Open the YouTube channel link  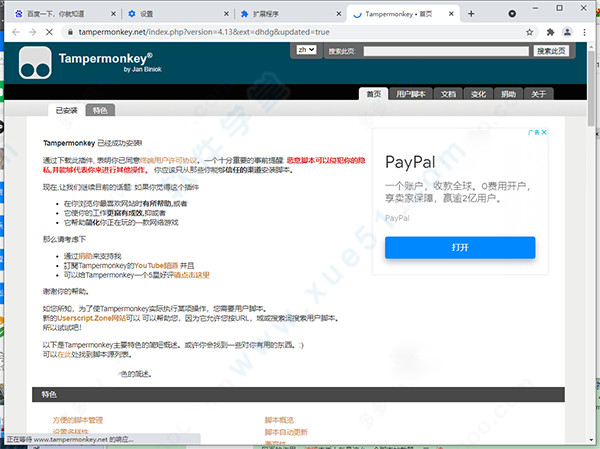(x=156, y=266)
